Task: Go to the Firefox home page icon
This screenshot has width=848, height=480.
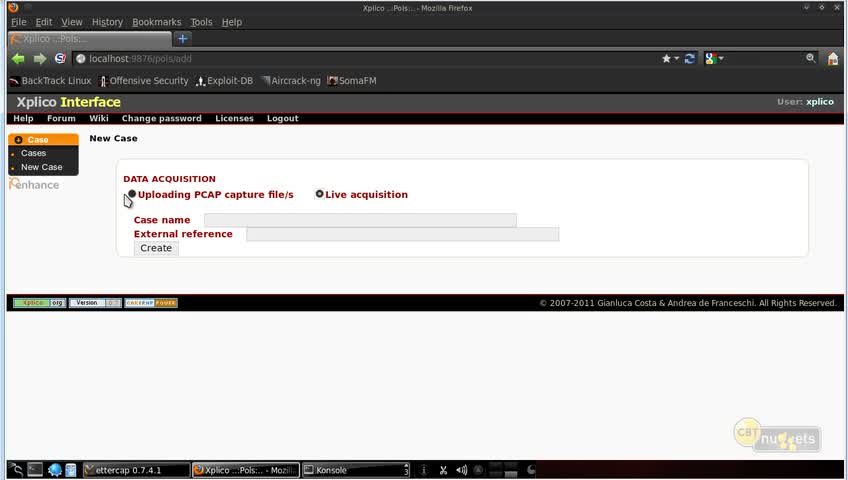Action: 833,58
